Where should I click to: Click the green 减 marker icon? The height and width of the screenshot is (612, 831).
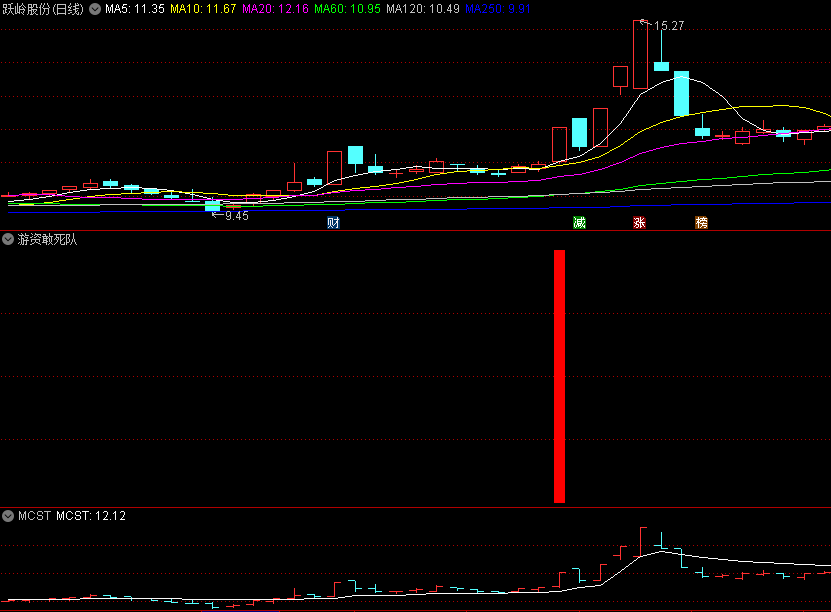(579, 223)
